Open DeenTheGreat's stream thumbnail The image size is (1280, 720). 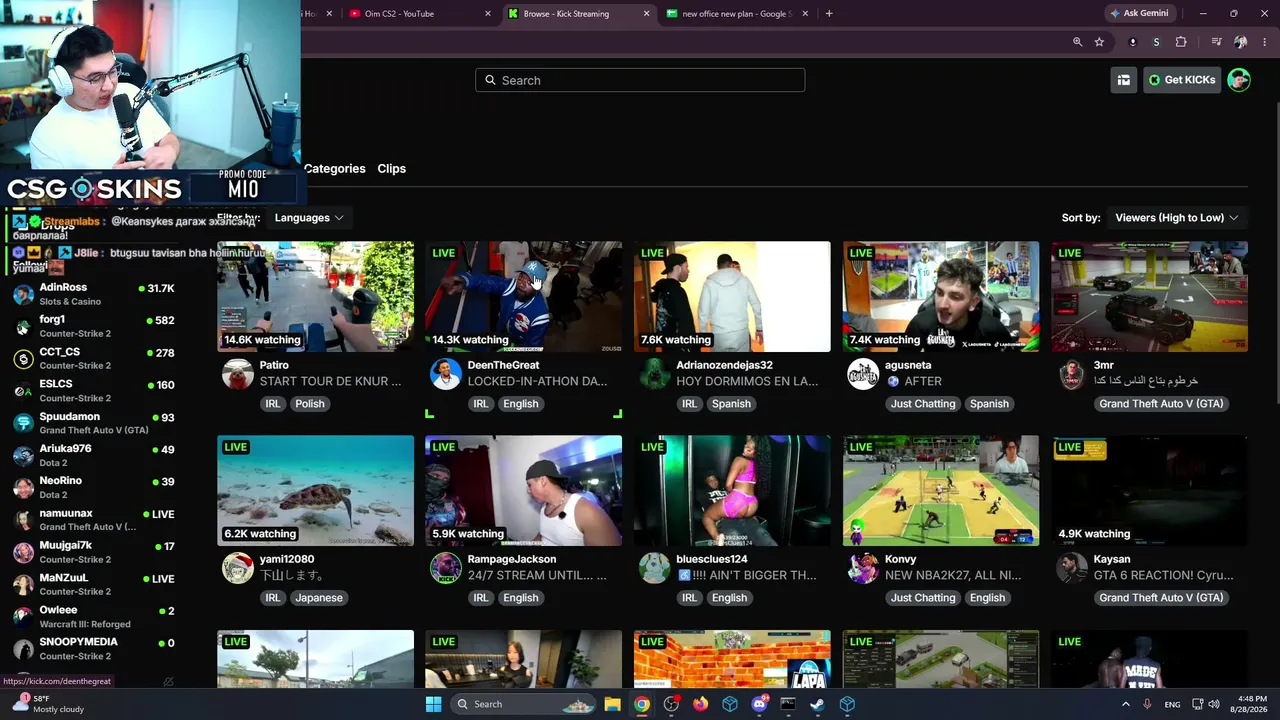click(523, 296)
